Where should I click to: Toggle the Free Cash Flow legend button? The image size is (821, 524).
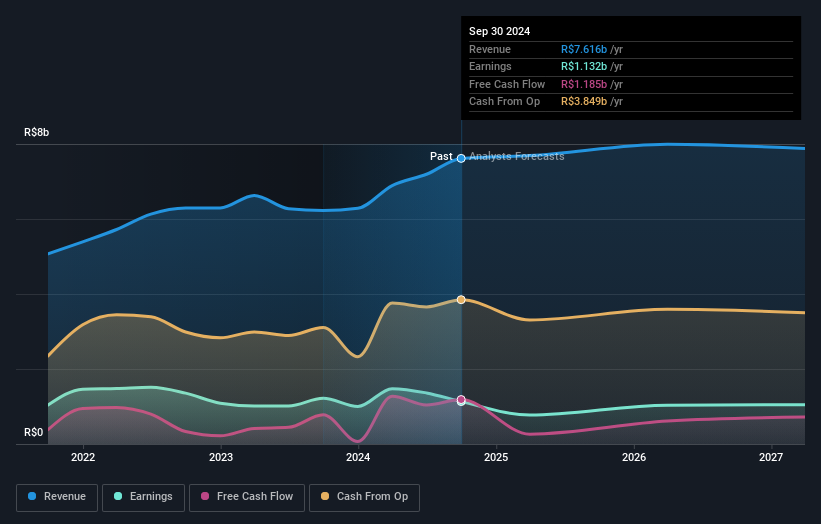247,497
